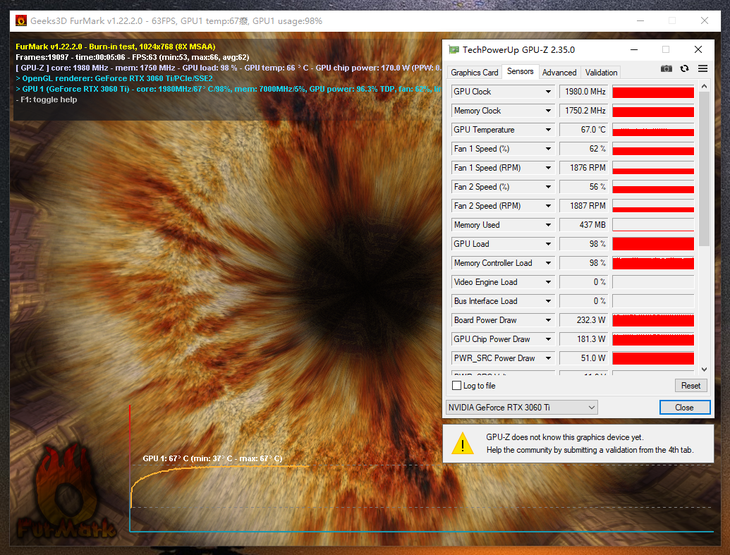Click the GPU-Z refresh icon
Screen dimensions: 730x555
(684, 69)
